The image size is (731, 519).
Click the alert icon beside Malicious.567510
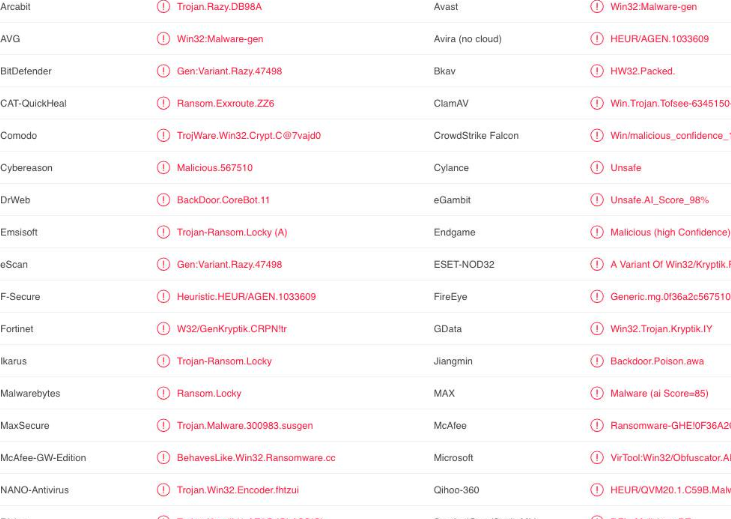click(x=164, y=168)
